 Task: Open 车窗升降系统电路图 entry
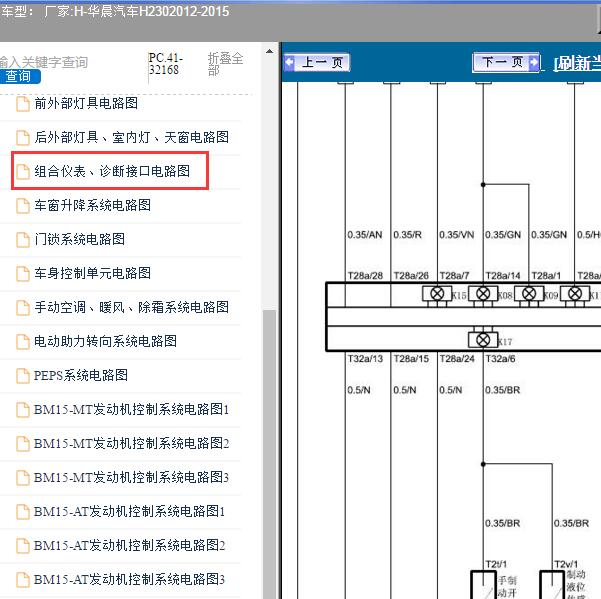[92, 205]
